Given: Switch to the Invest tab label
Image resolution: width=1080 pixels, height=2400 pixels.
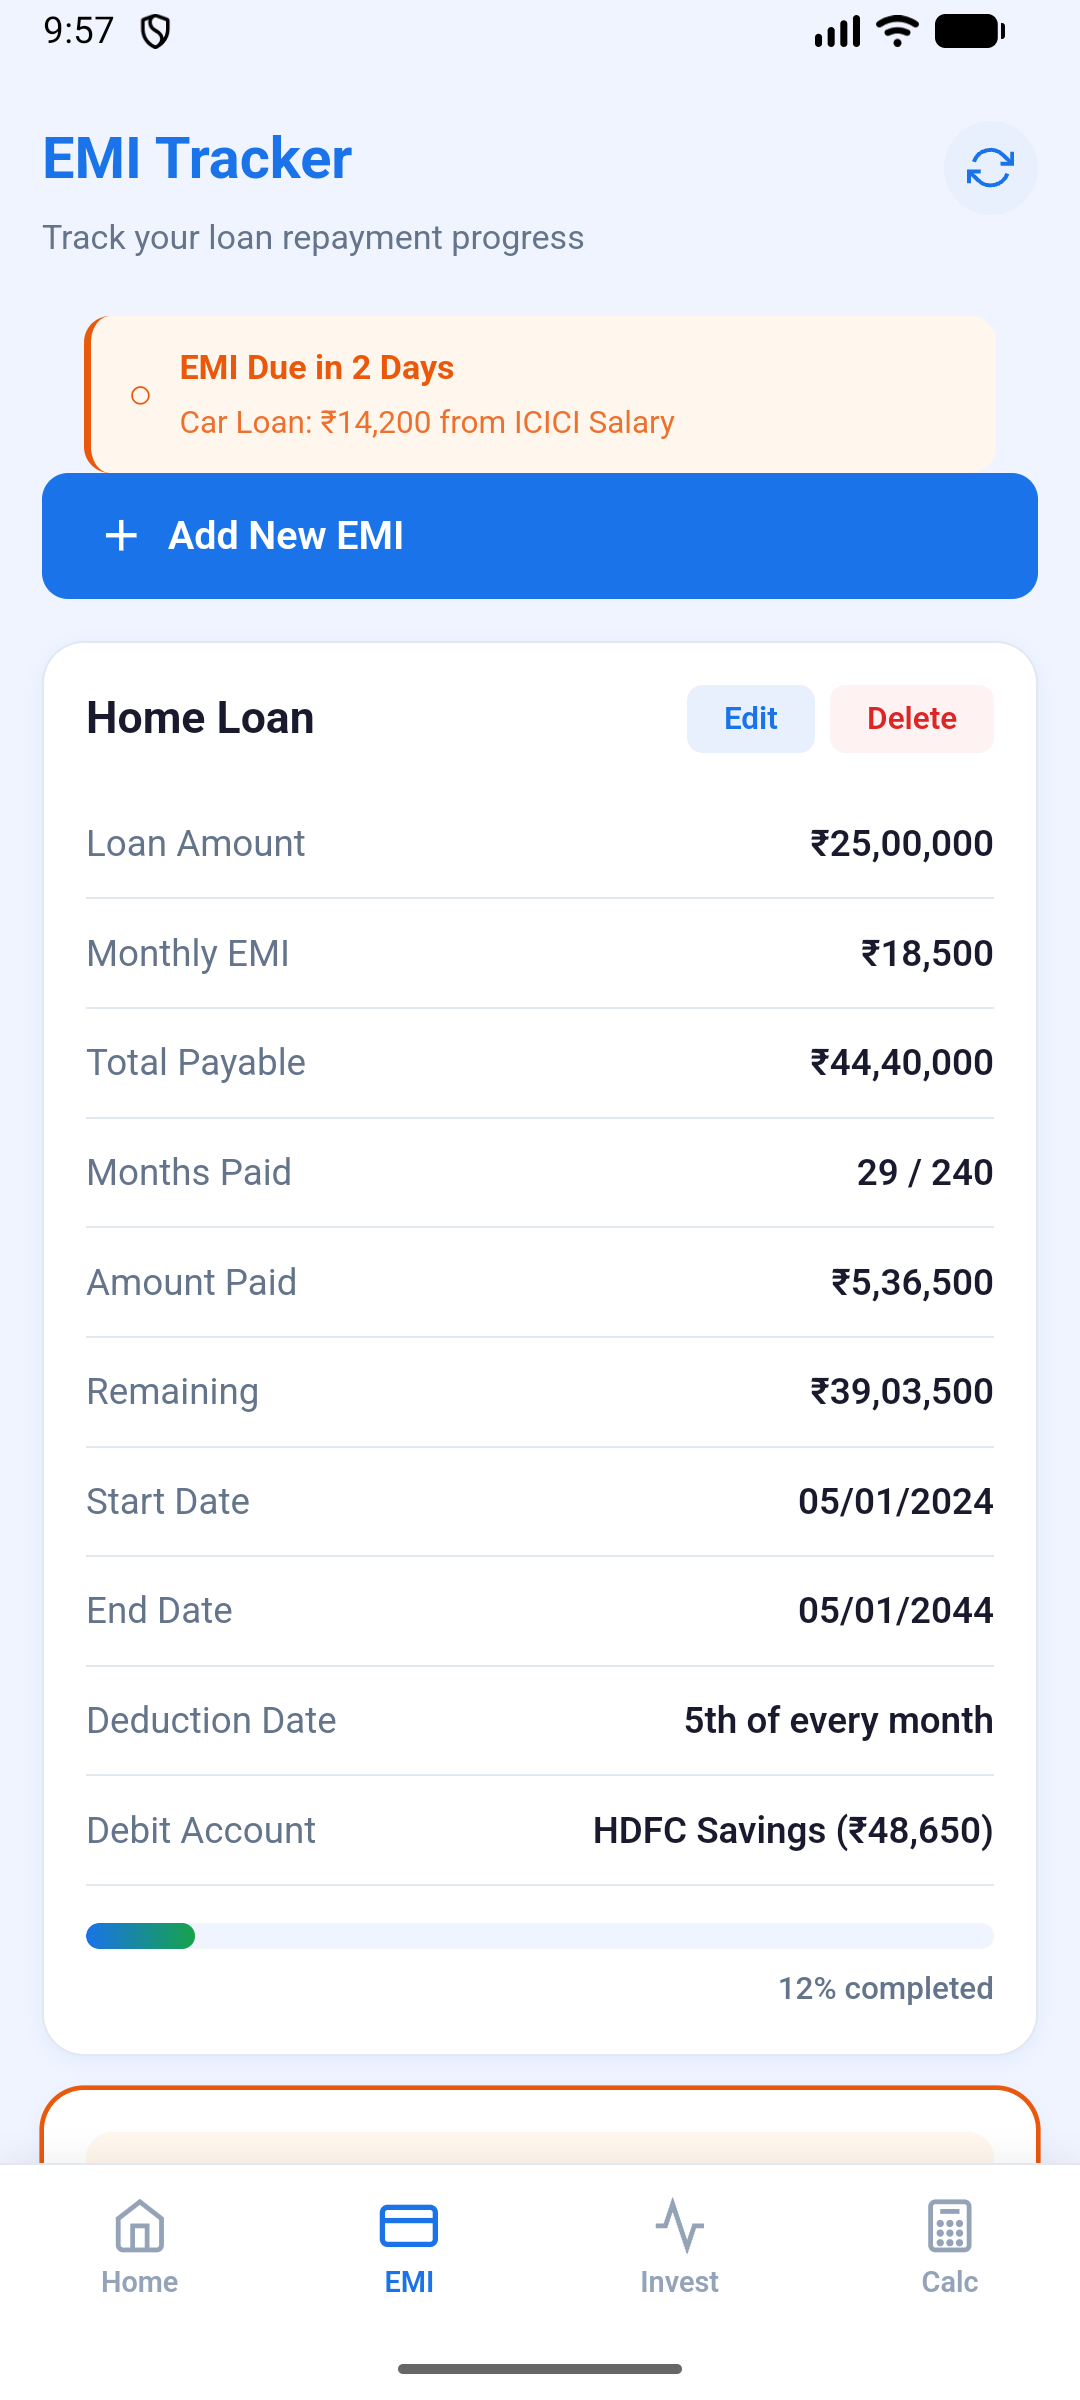Looking at the screenshot, I should (680, 2282).
